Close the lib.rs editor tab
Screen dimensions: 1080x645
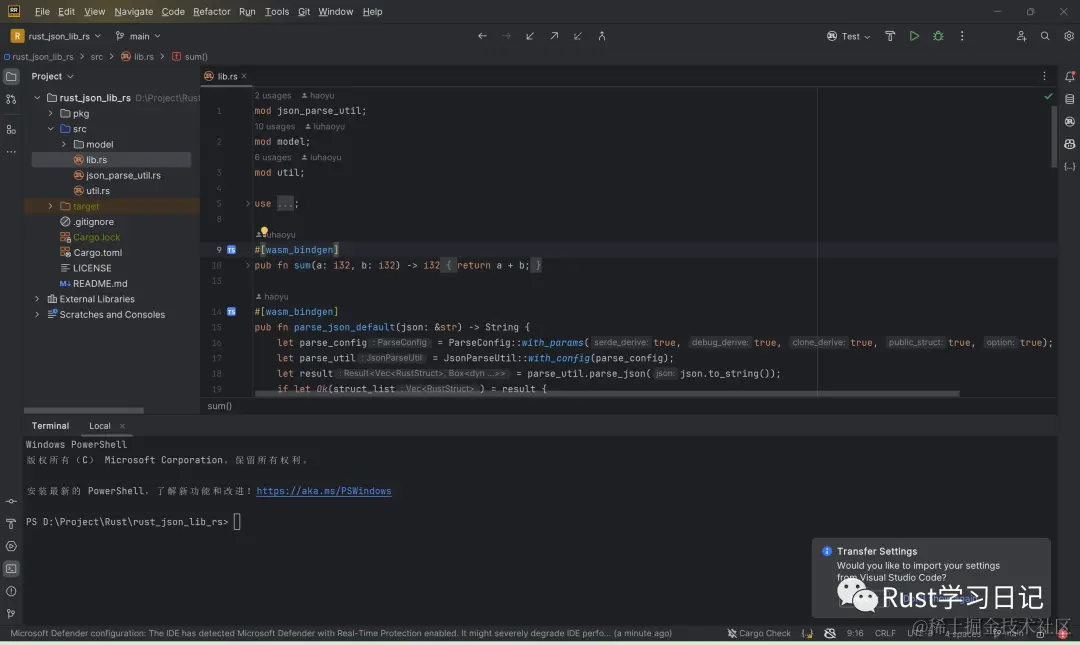tap(244, 76)
